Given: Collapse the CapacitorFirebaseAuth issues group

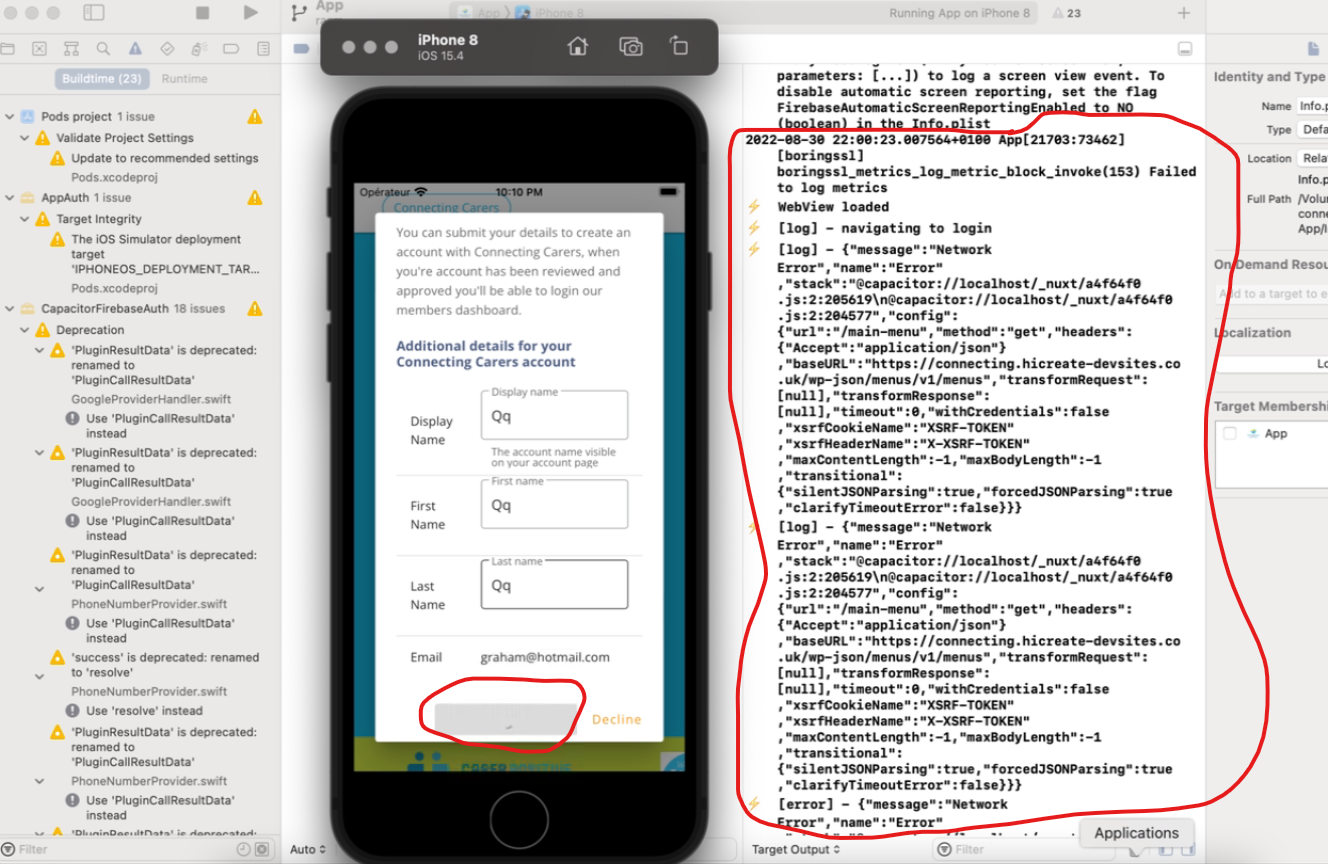Looking at the screenshot, I should [x=10, y=309].
